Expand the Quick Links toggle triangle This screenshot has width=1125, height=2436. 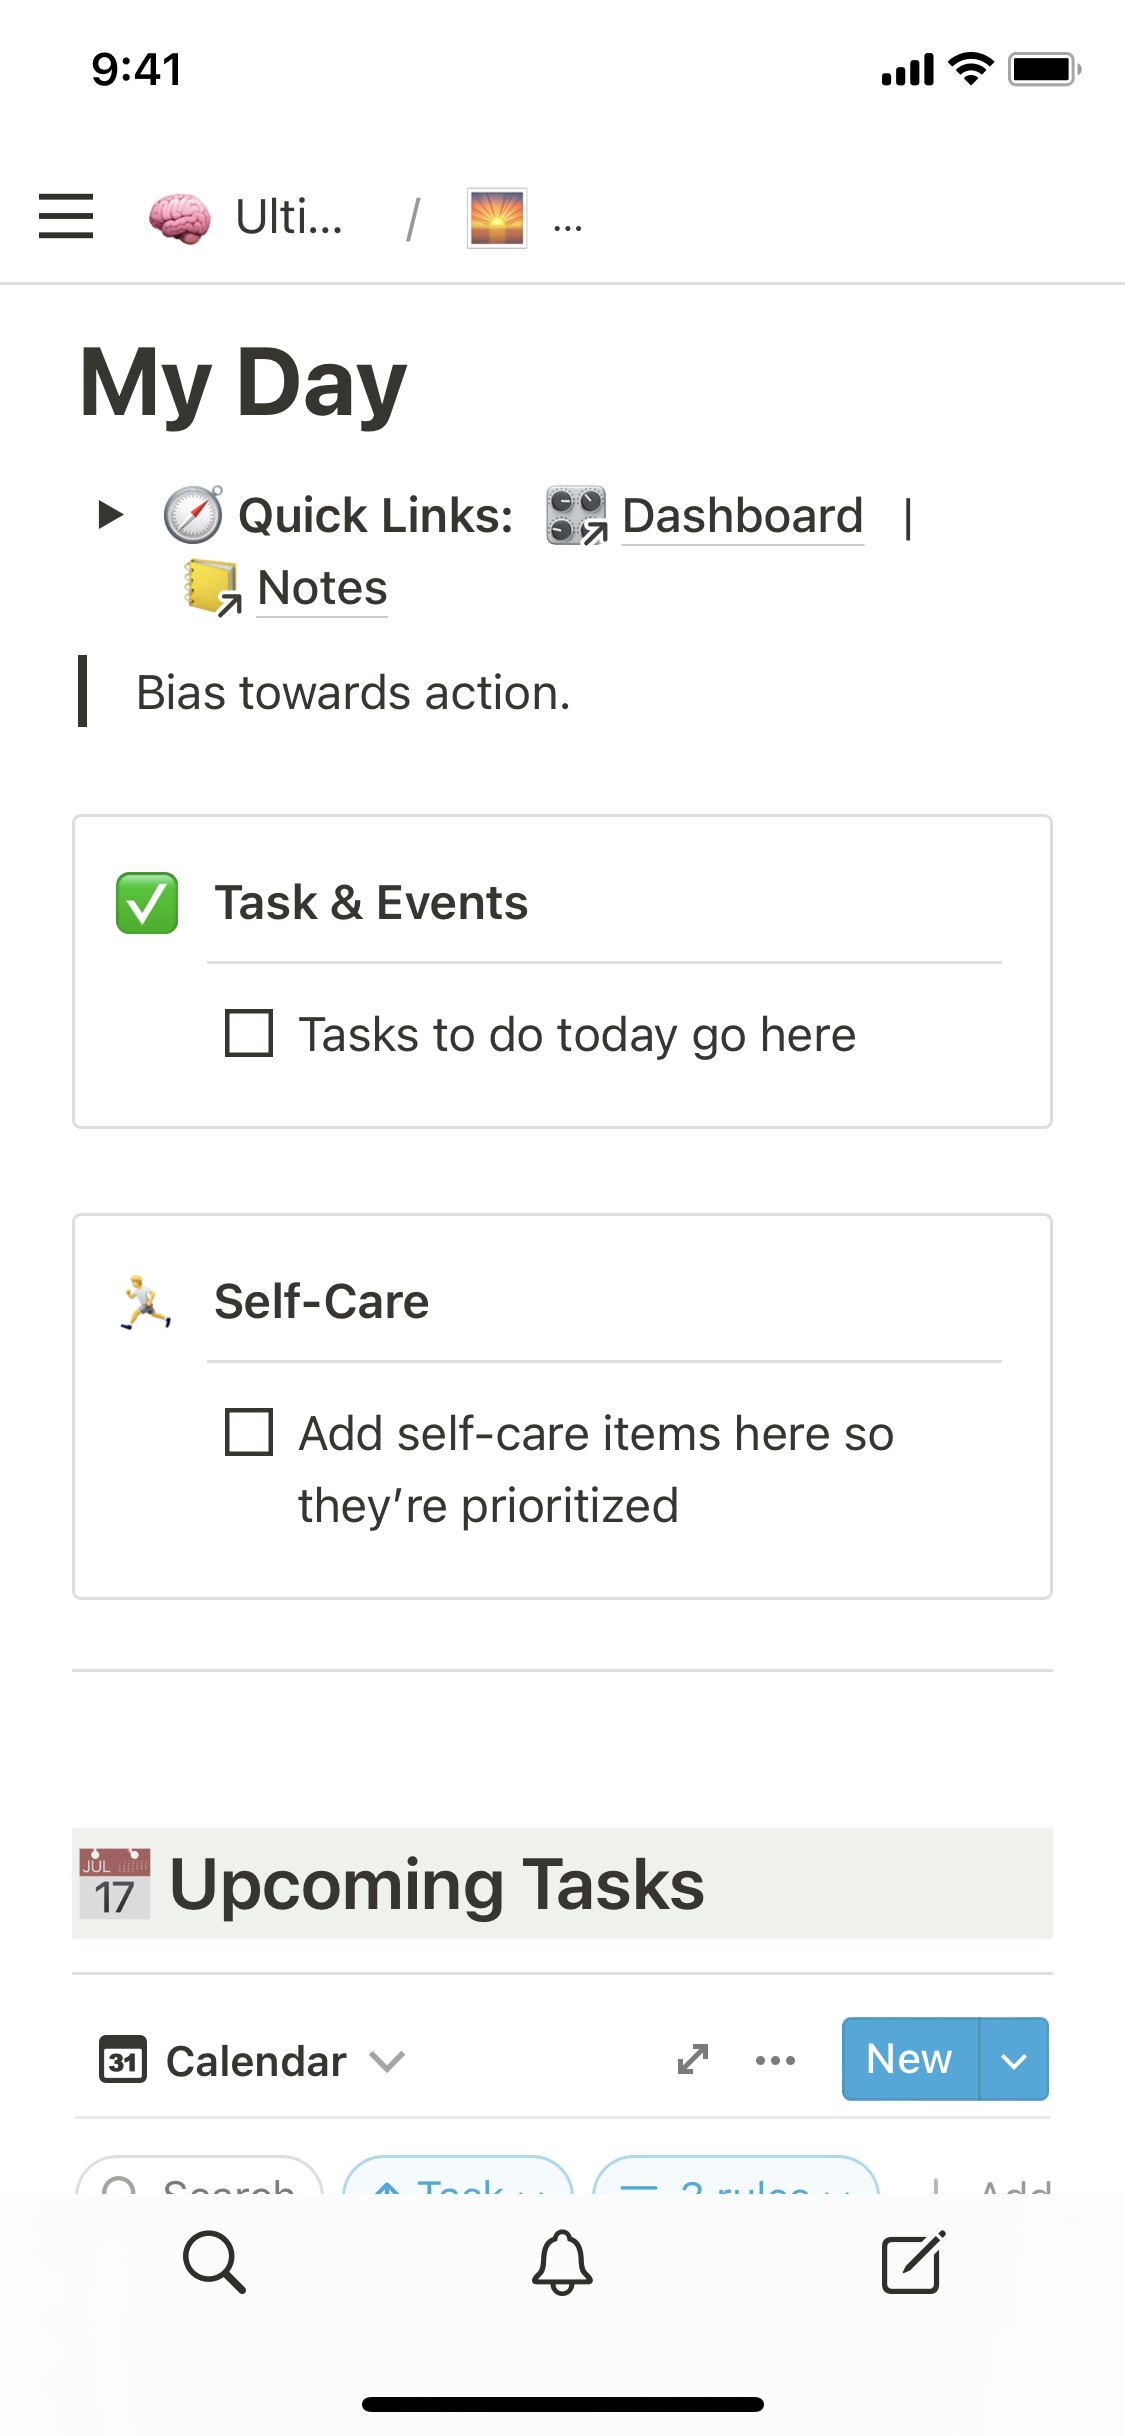click(111, 515)
